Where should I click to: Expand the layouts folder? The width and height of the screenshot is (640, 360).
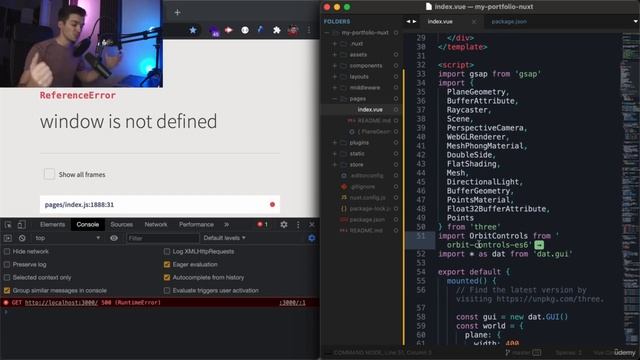click(335, 77)
